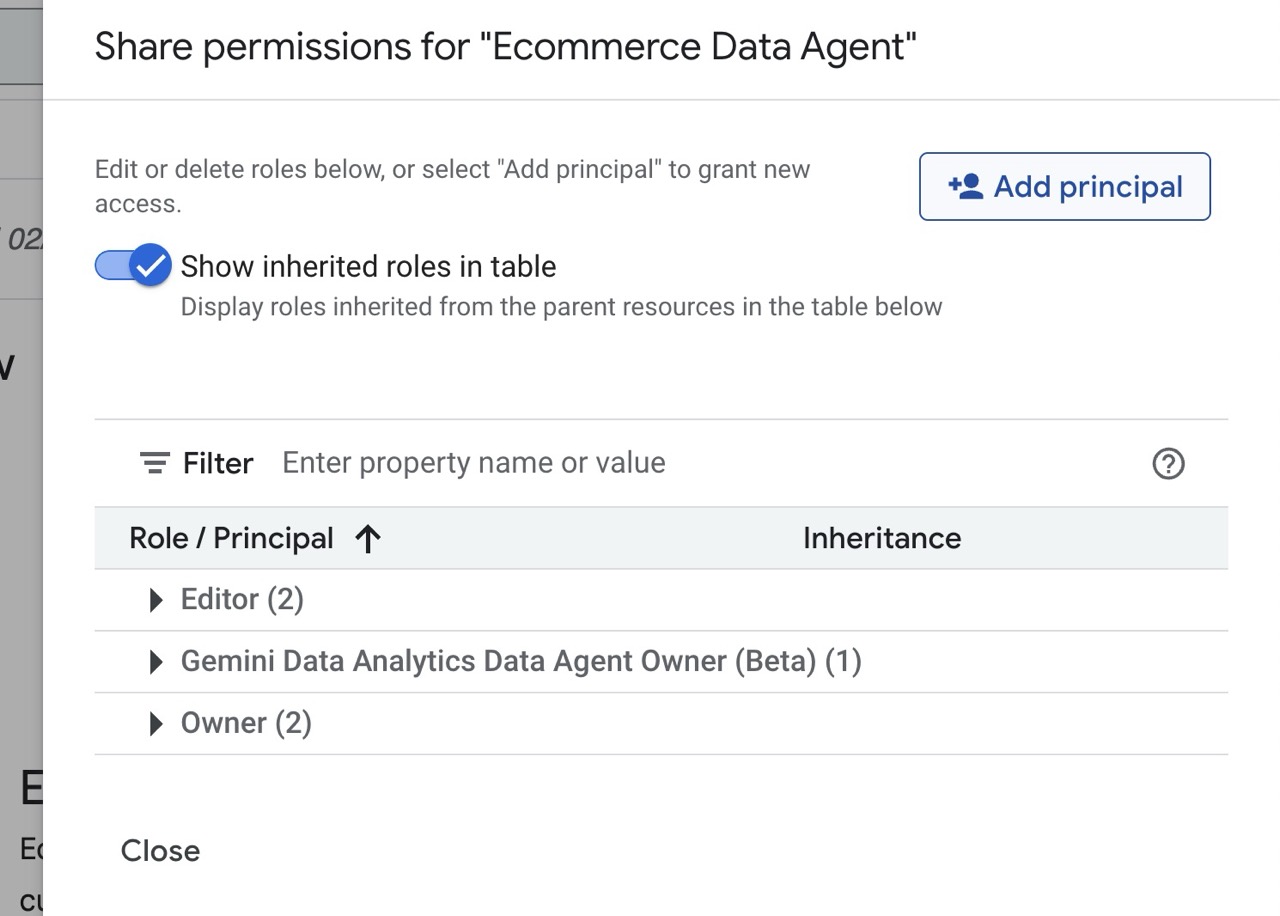Close the share permissions panel
The width and height of the screenshot is (1280, 916).
[160, 851]
